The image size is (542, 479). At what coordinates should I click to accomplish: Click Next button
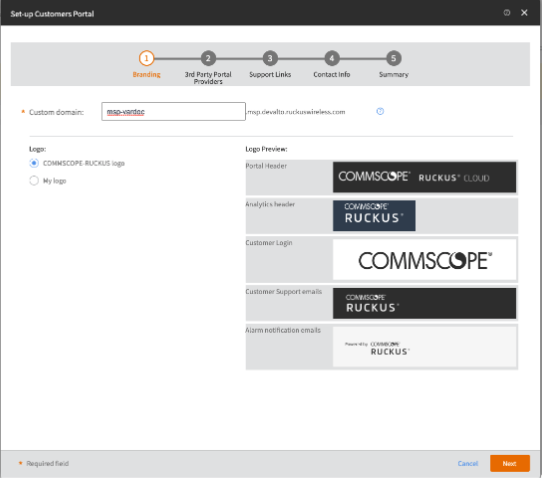[x=510, y=463]
